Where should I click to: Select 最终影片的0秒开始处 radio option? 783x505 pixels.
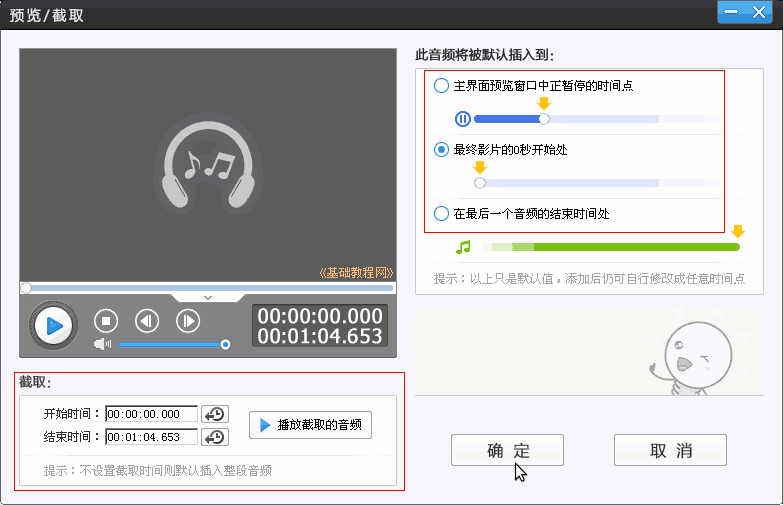(x=441, y=150)
